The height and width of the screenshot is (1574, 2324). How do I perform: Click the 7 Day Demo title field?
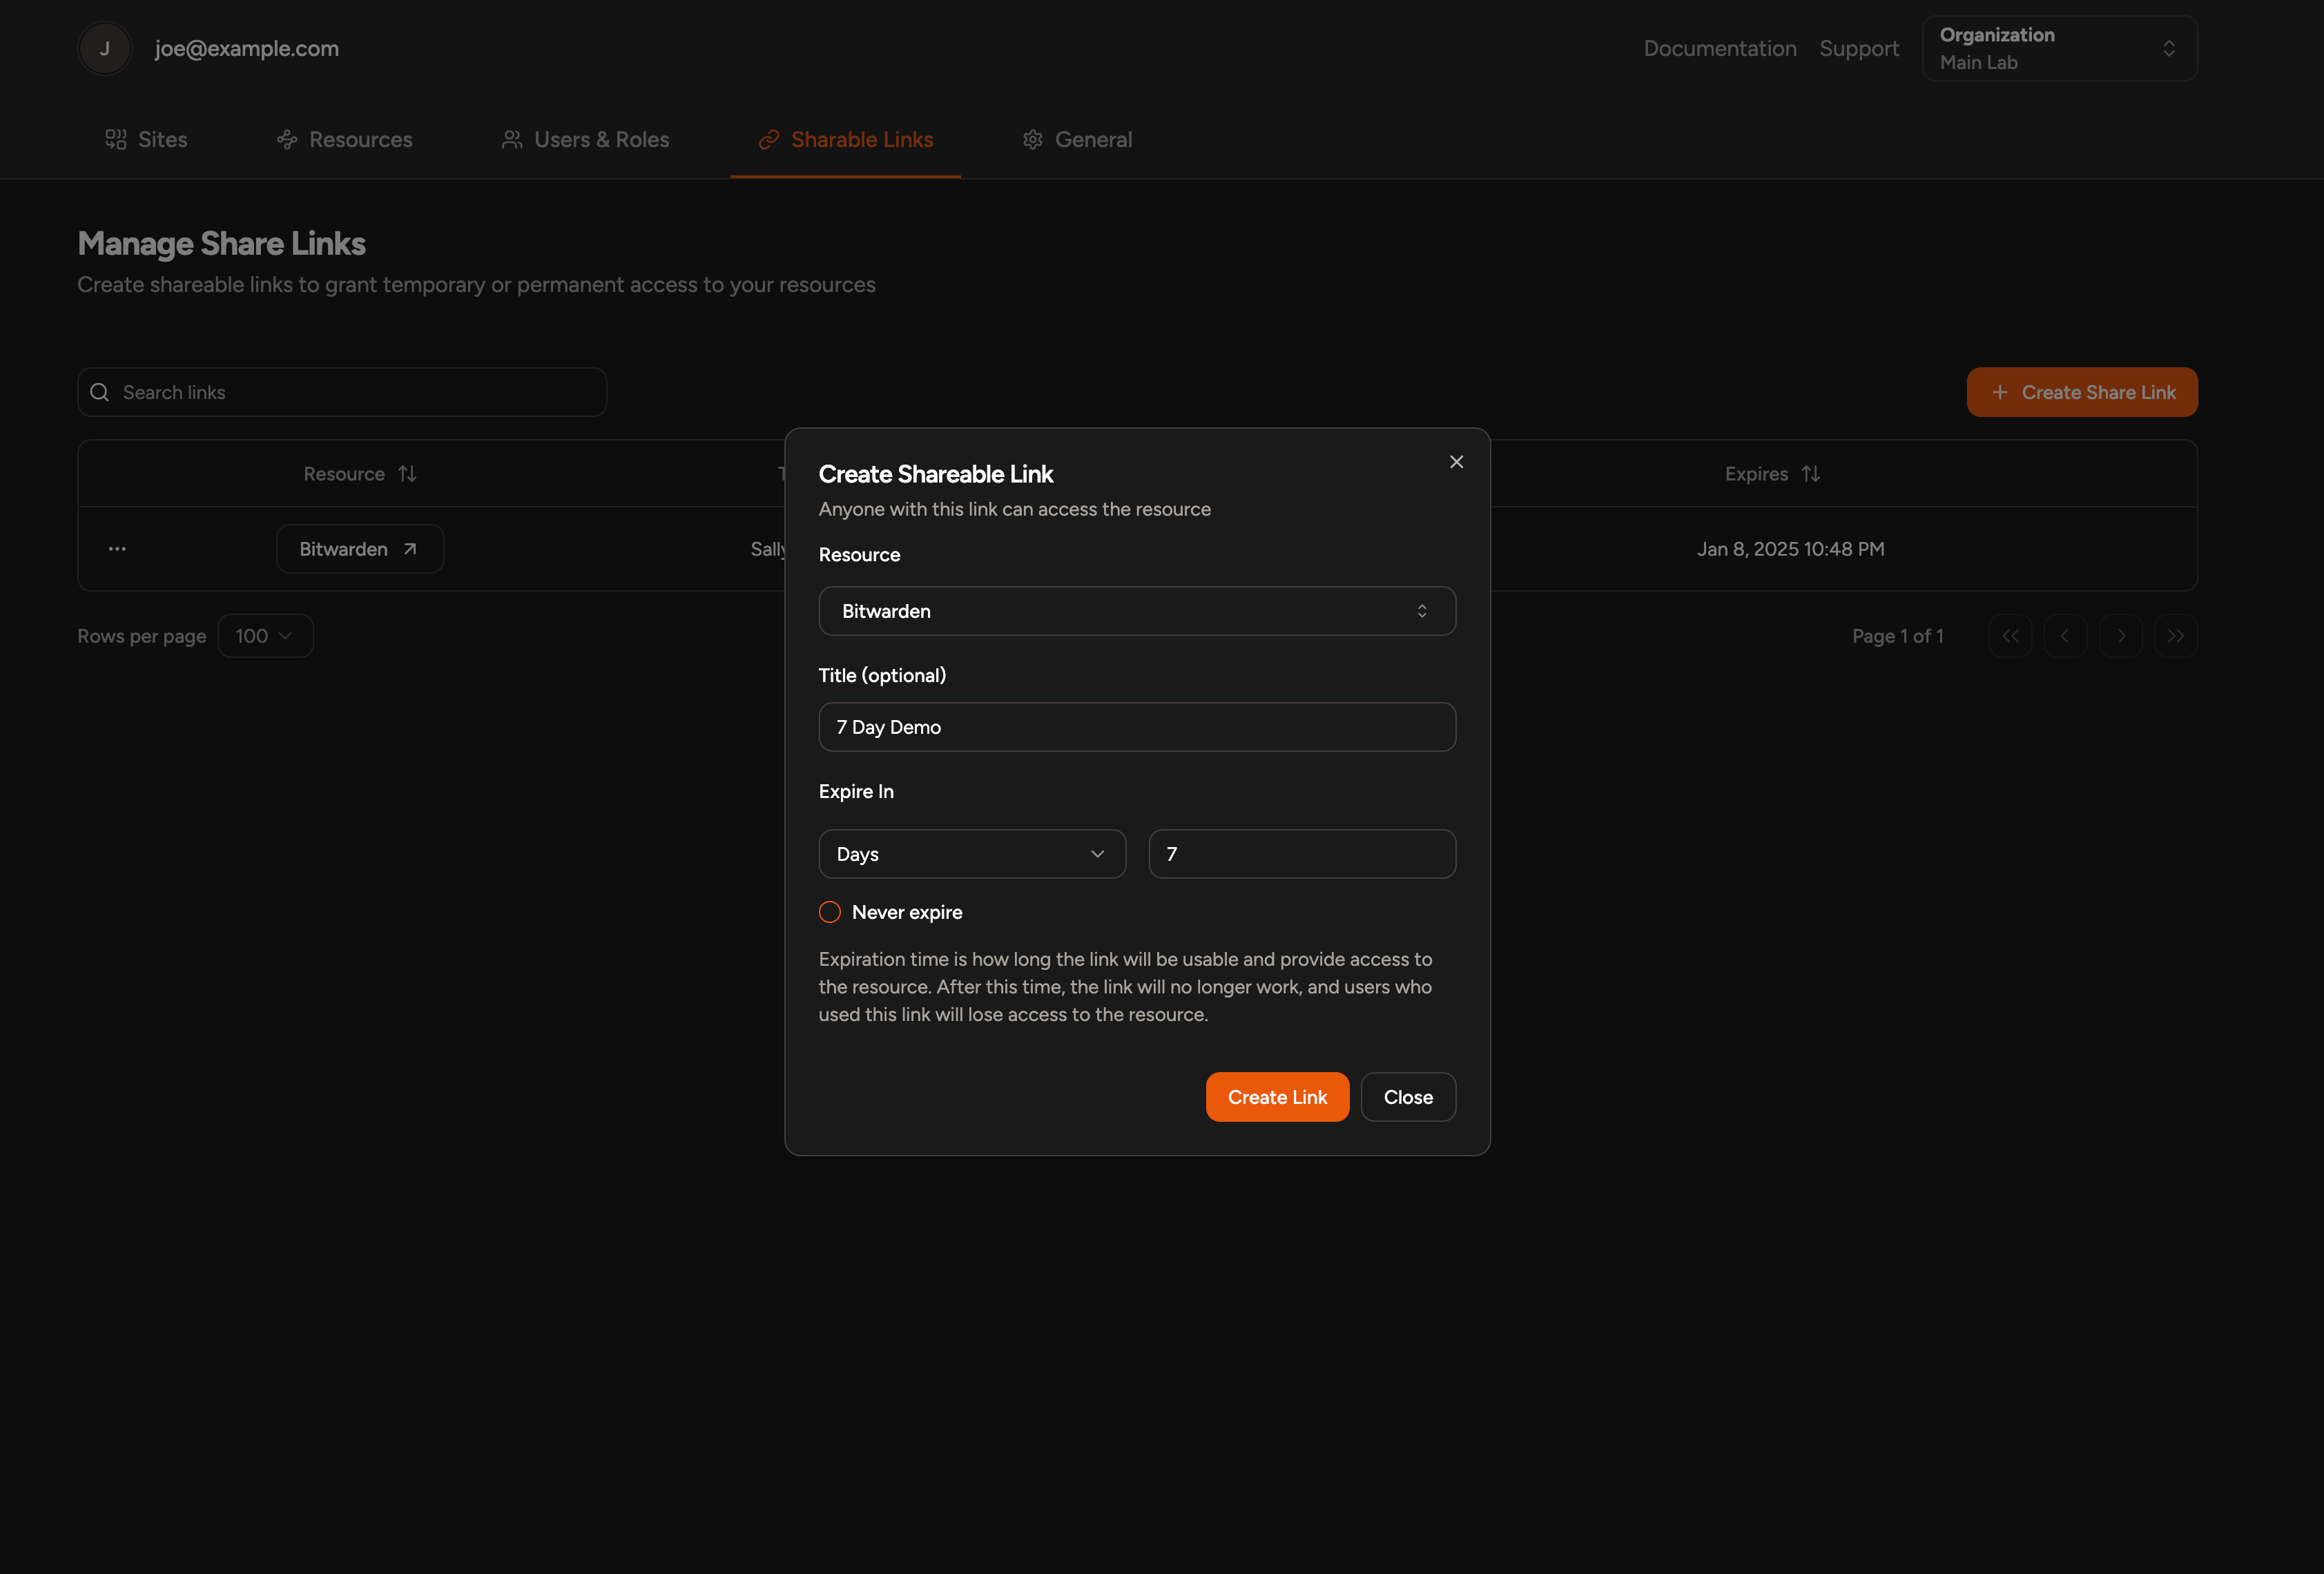pos(1137,727)
